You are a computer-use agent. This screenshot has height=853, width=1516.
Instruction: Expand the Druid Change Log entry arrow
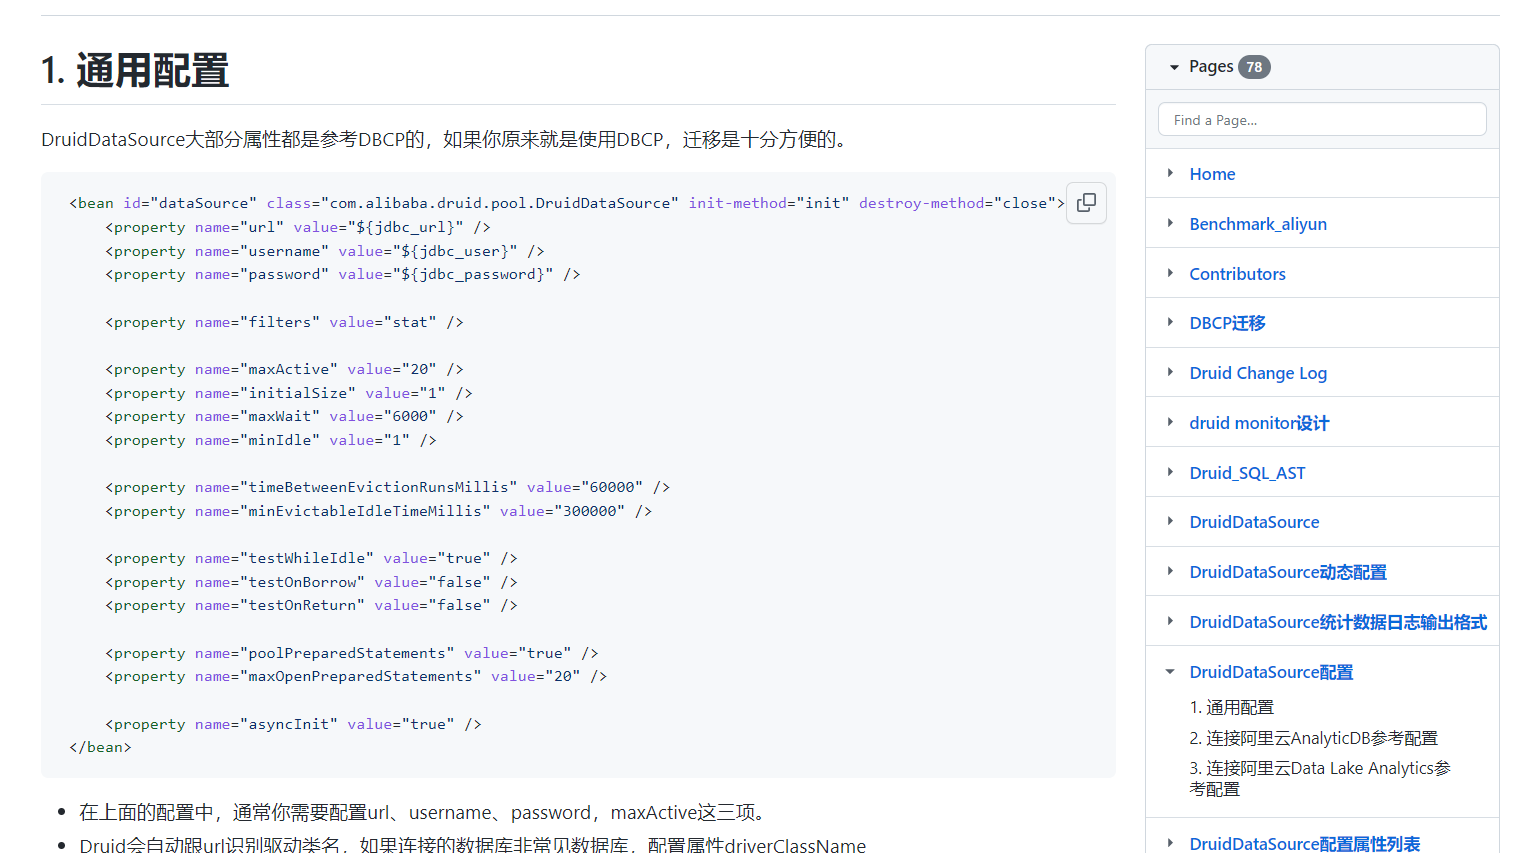pyautogui.click(x=1170, y=372)
